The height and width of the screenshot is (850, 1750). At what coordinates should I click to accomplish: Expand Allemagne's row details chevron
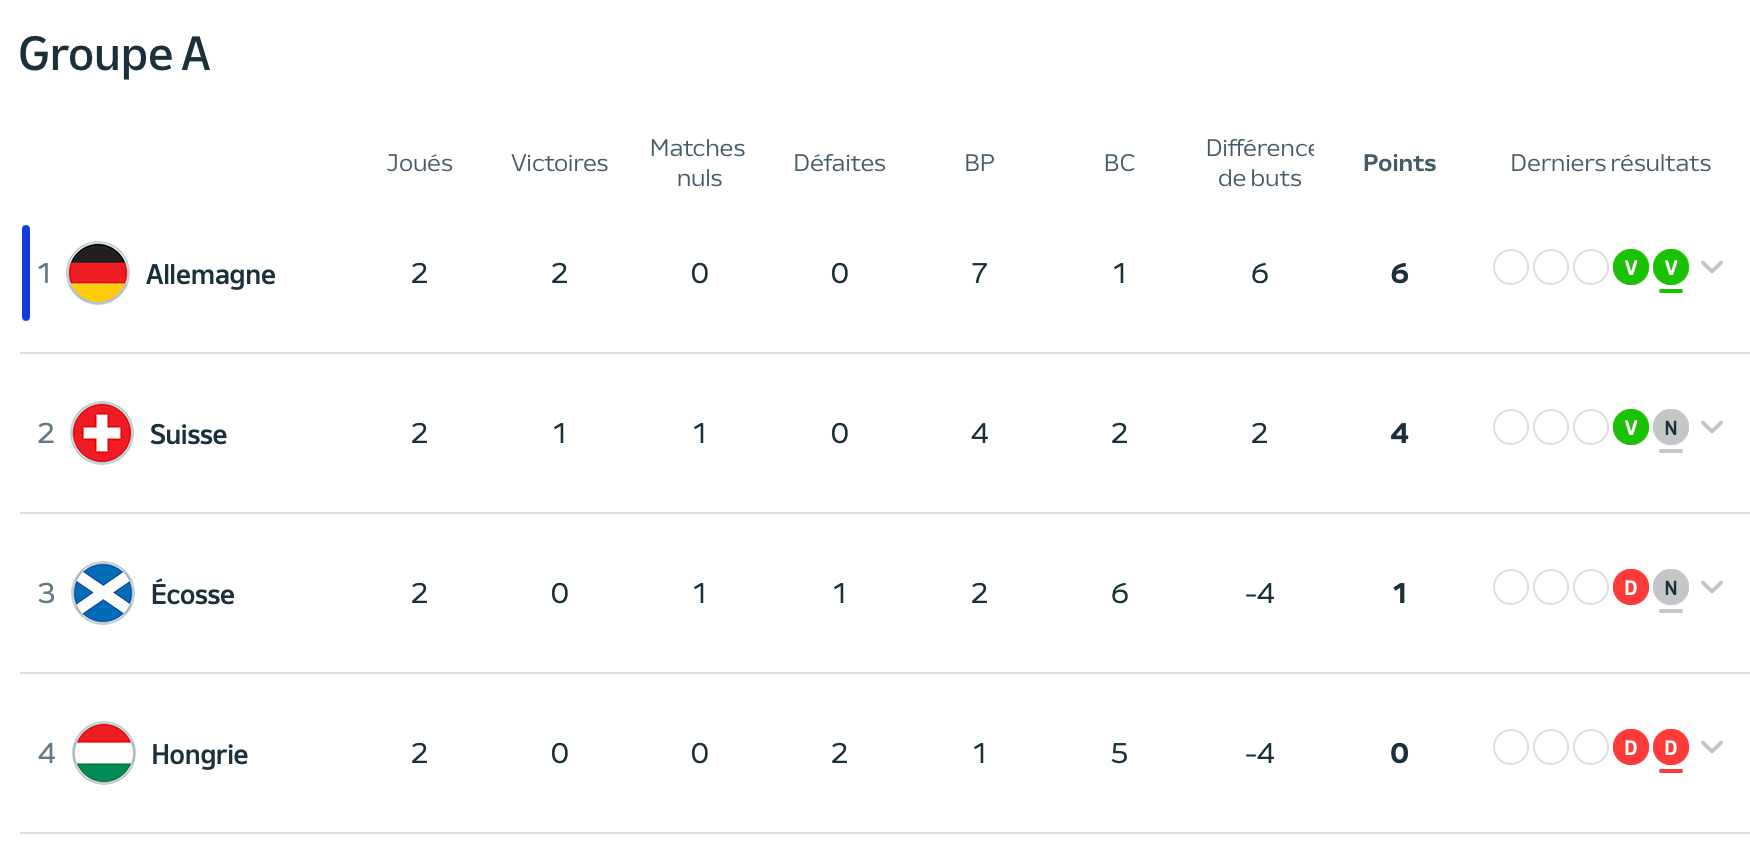coord(1712,267)
